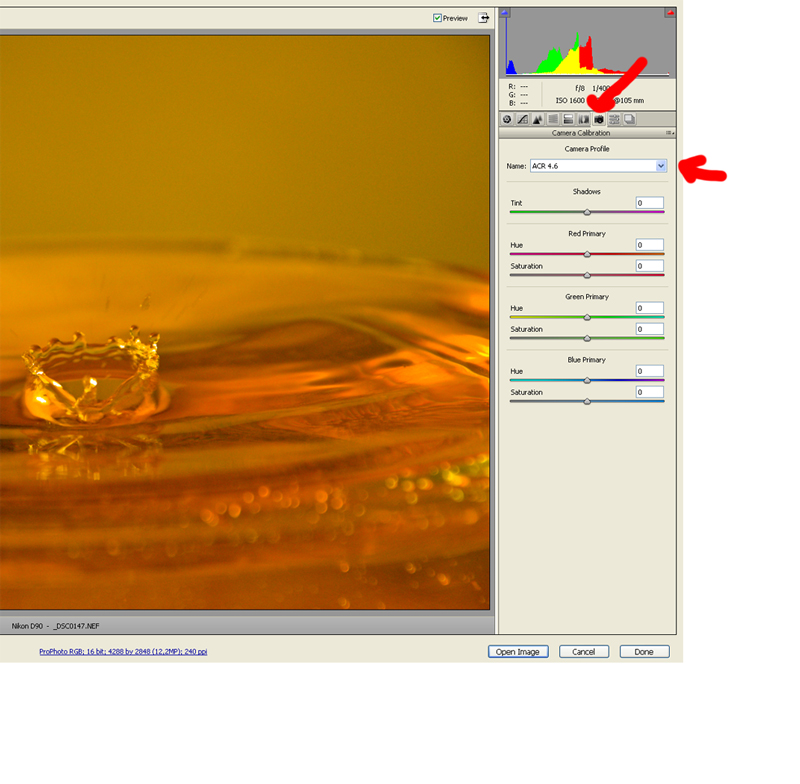This screenshot has height=784, width=800.
Task: Open the Split Toning panel icon
Action: point(568,119)
